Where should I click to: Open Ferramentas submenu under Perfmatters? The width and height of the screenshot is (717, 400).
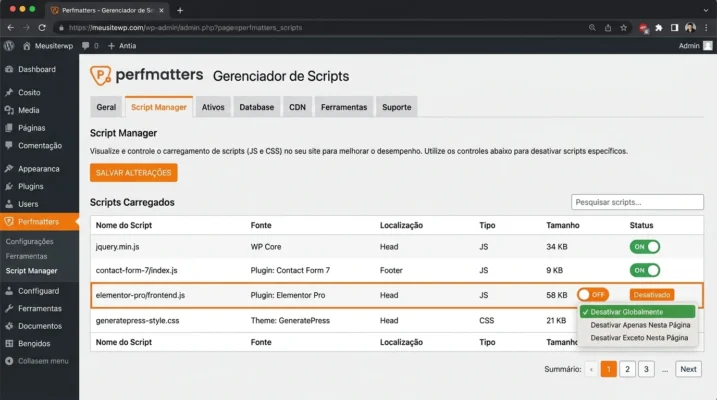[x=26, y=256]
